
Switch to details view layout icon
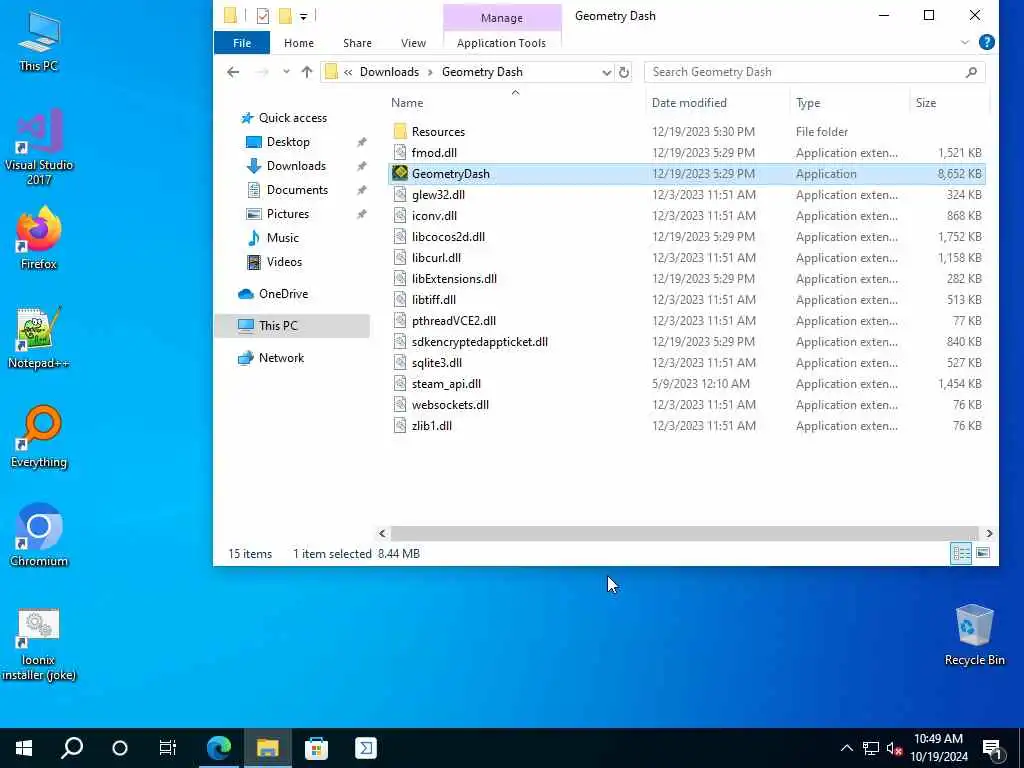tap(961, 553)
